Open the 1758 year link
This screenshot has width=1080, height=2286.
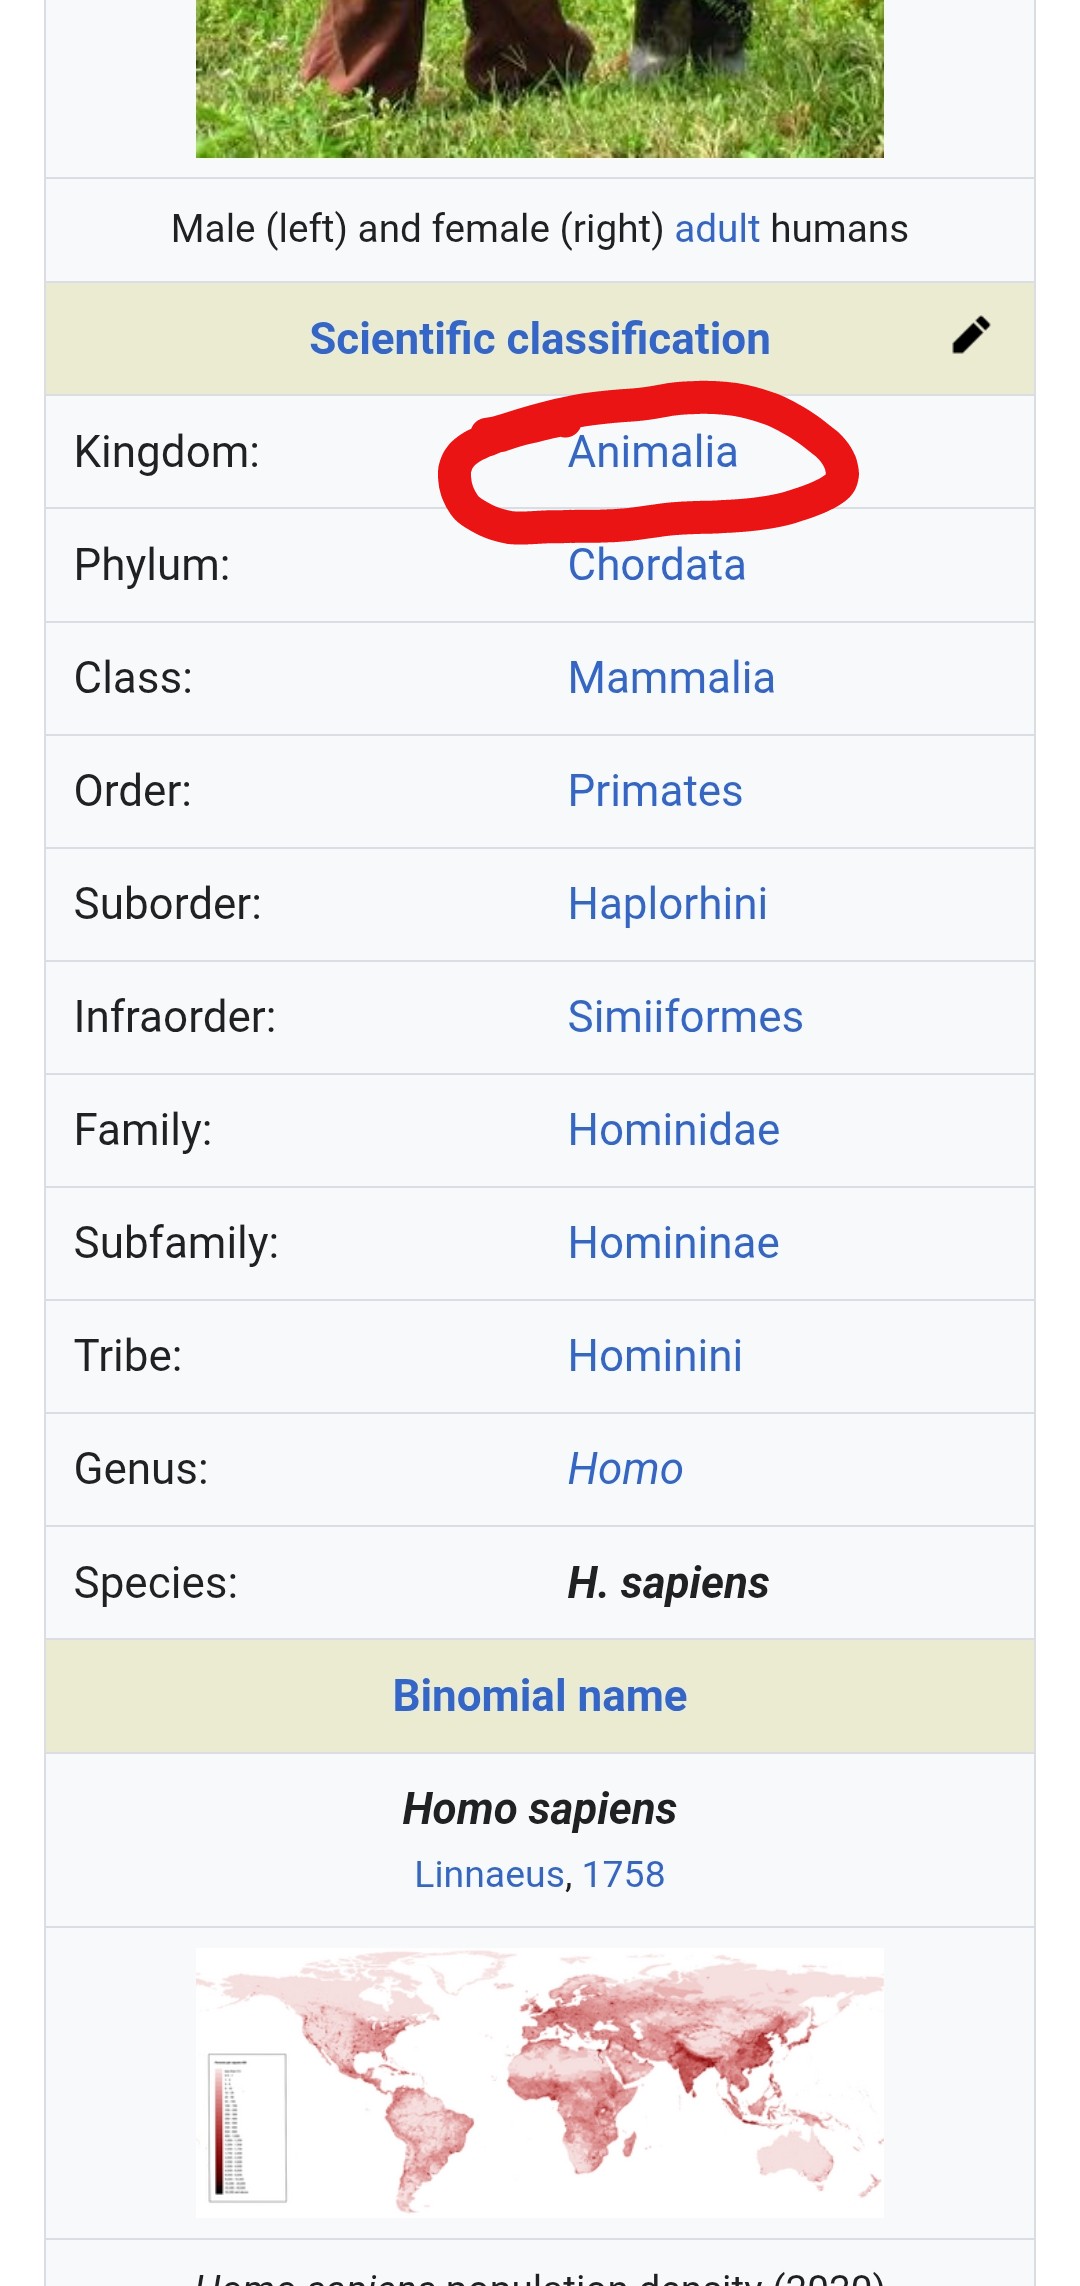(x=623, y=1874)
